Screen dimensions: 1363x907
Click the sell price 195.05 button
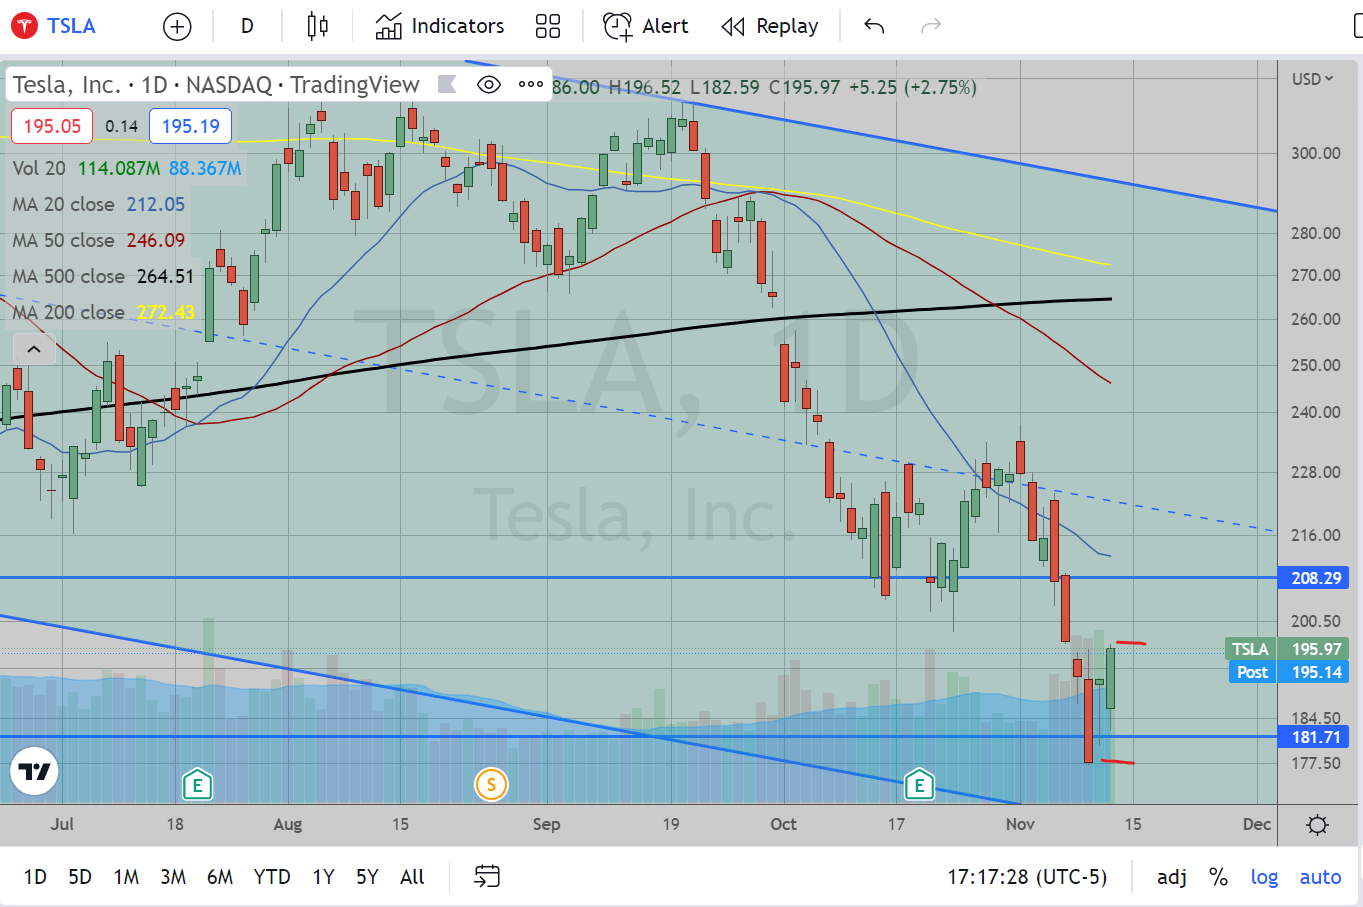(x=52, y=126)
